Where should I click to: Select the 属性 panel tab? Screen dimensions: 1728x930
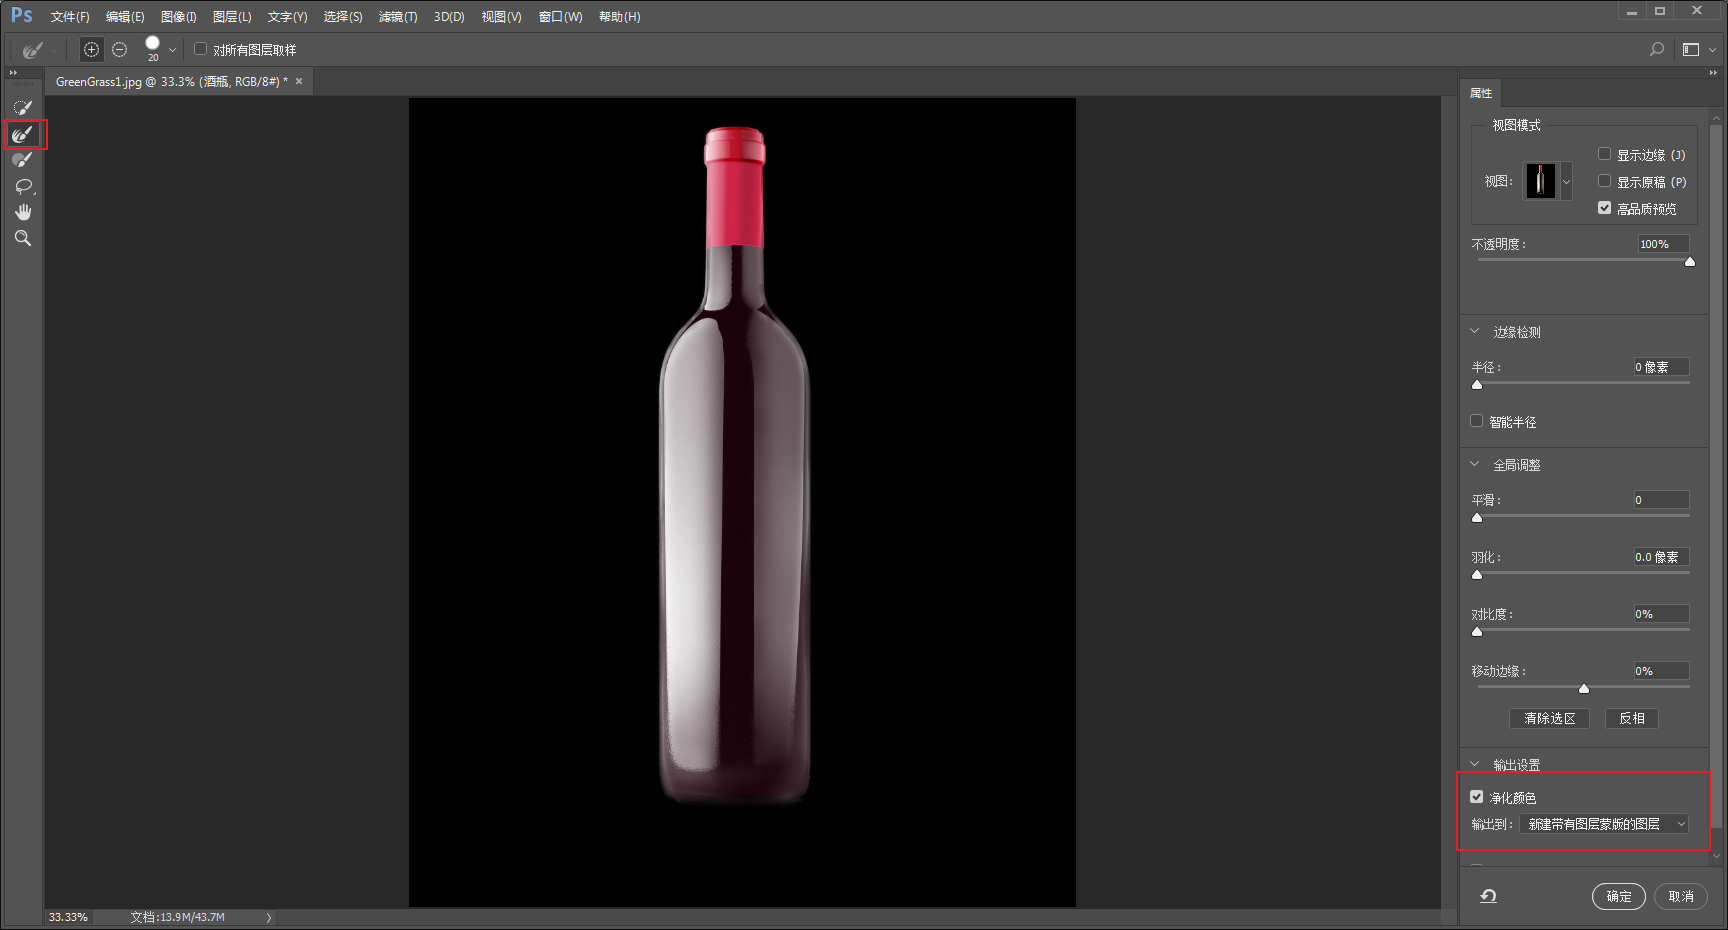pos(1481,93)
